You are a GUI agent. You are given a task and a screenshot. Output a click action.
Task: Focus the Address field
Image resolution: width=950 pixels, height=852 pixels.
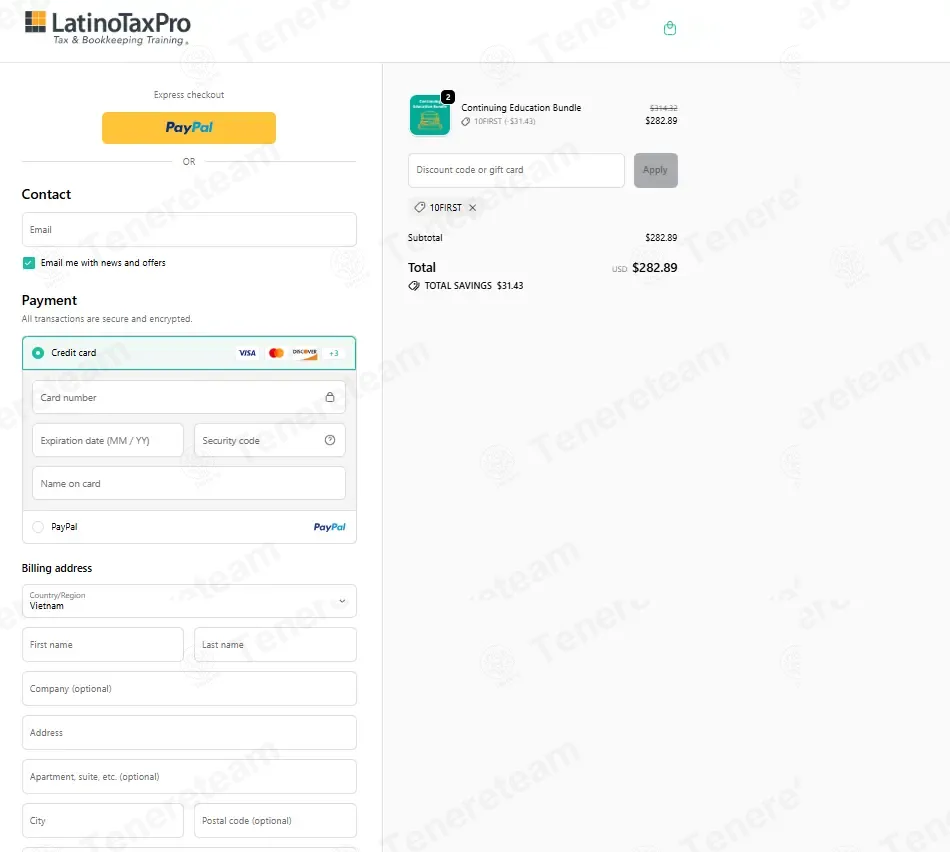click(189, 733)
